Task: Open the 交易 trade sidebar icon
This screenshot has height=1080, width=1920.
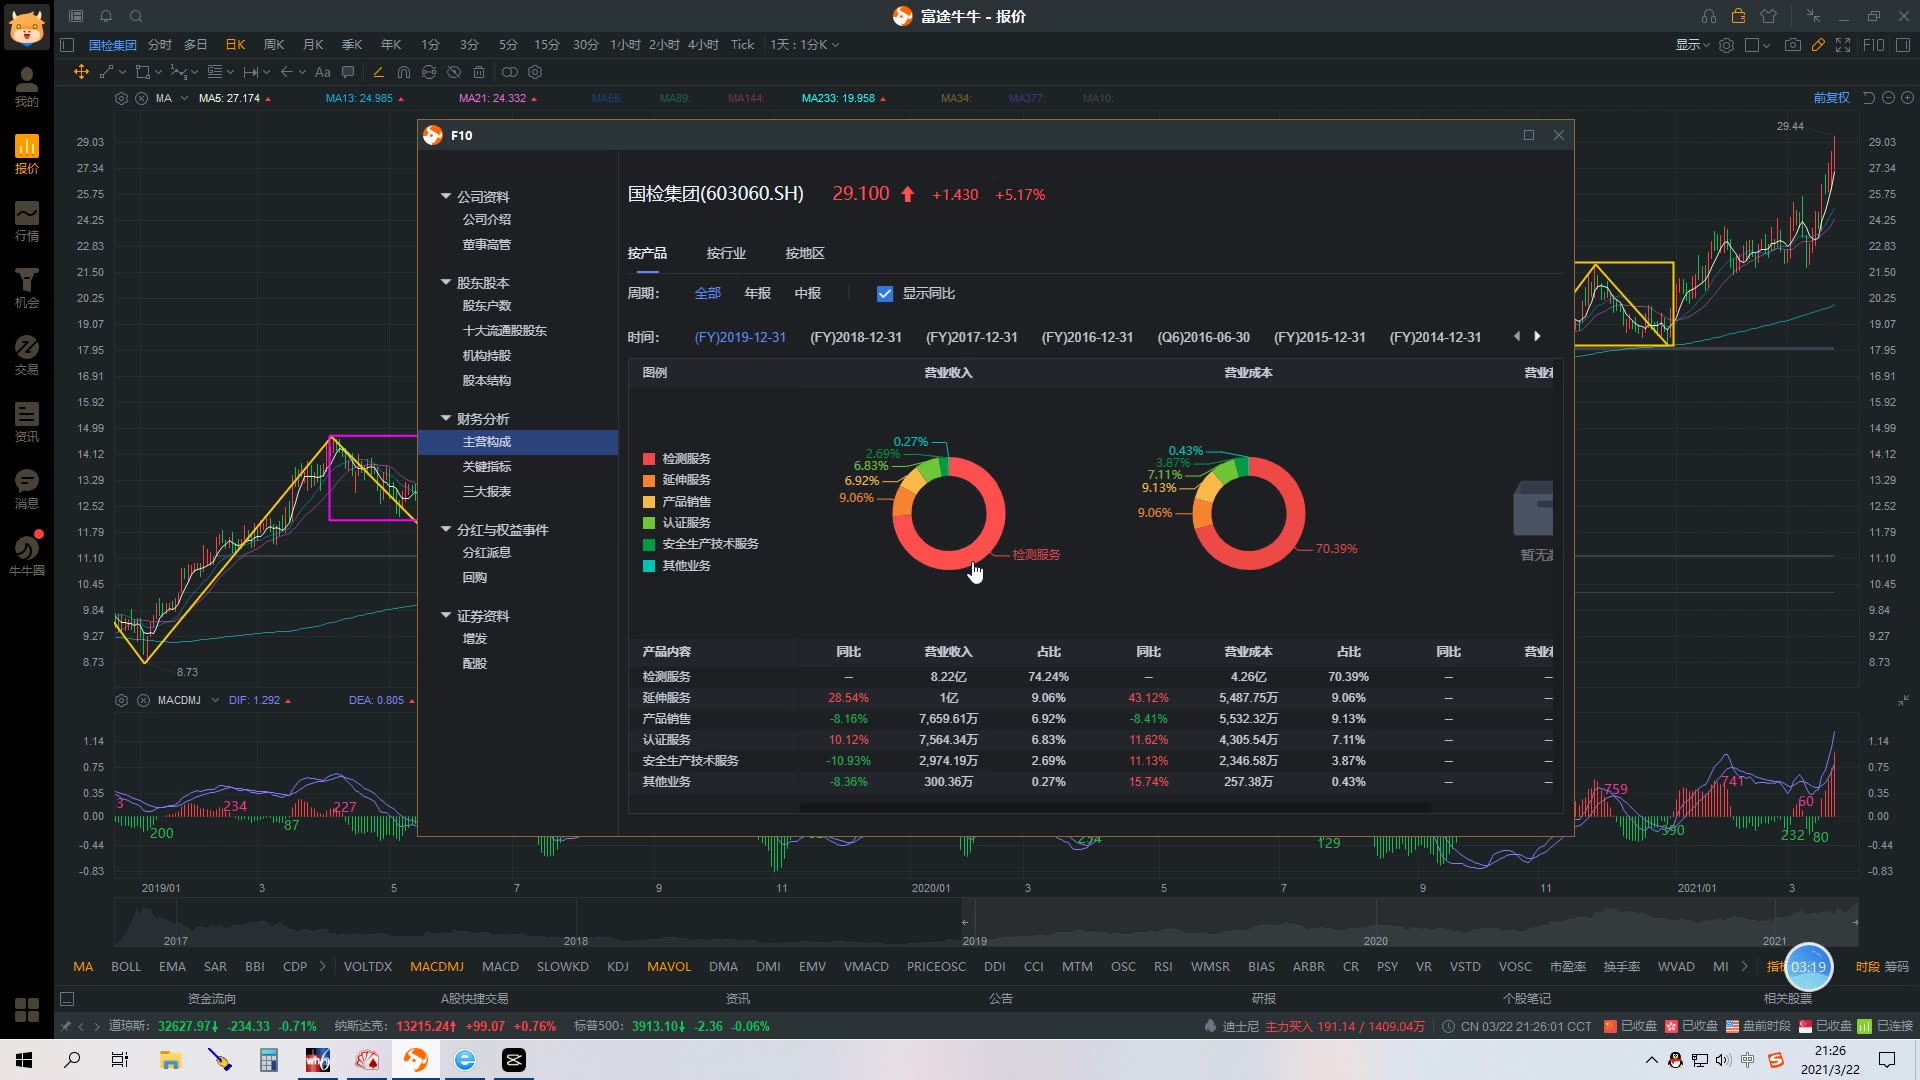Action: pyautogui.click(x=27, y=356)
